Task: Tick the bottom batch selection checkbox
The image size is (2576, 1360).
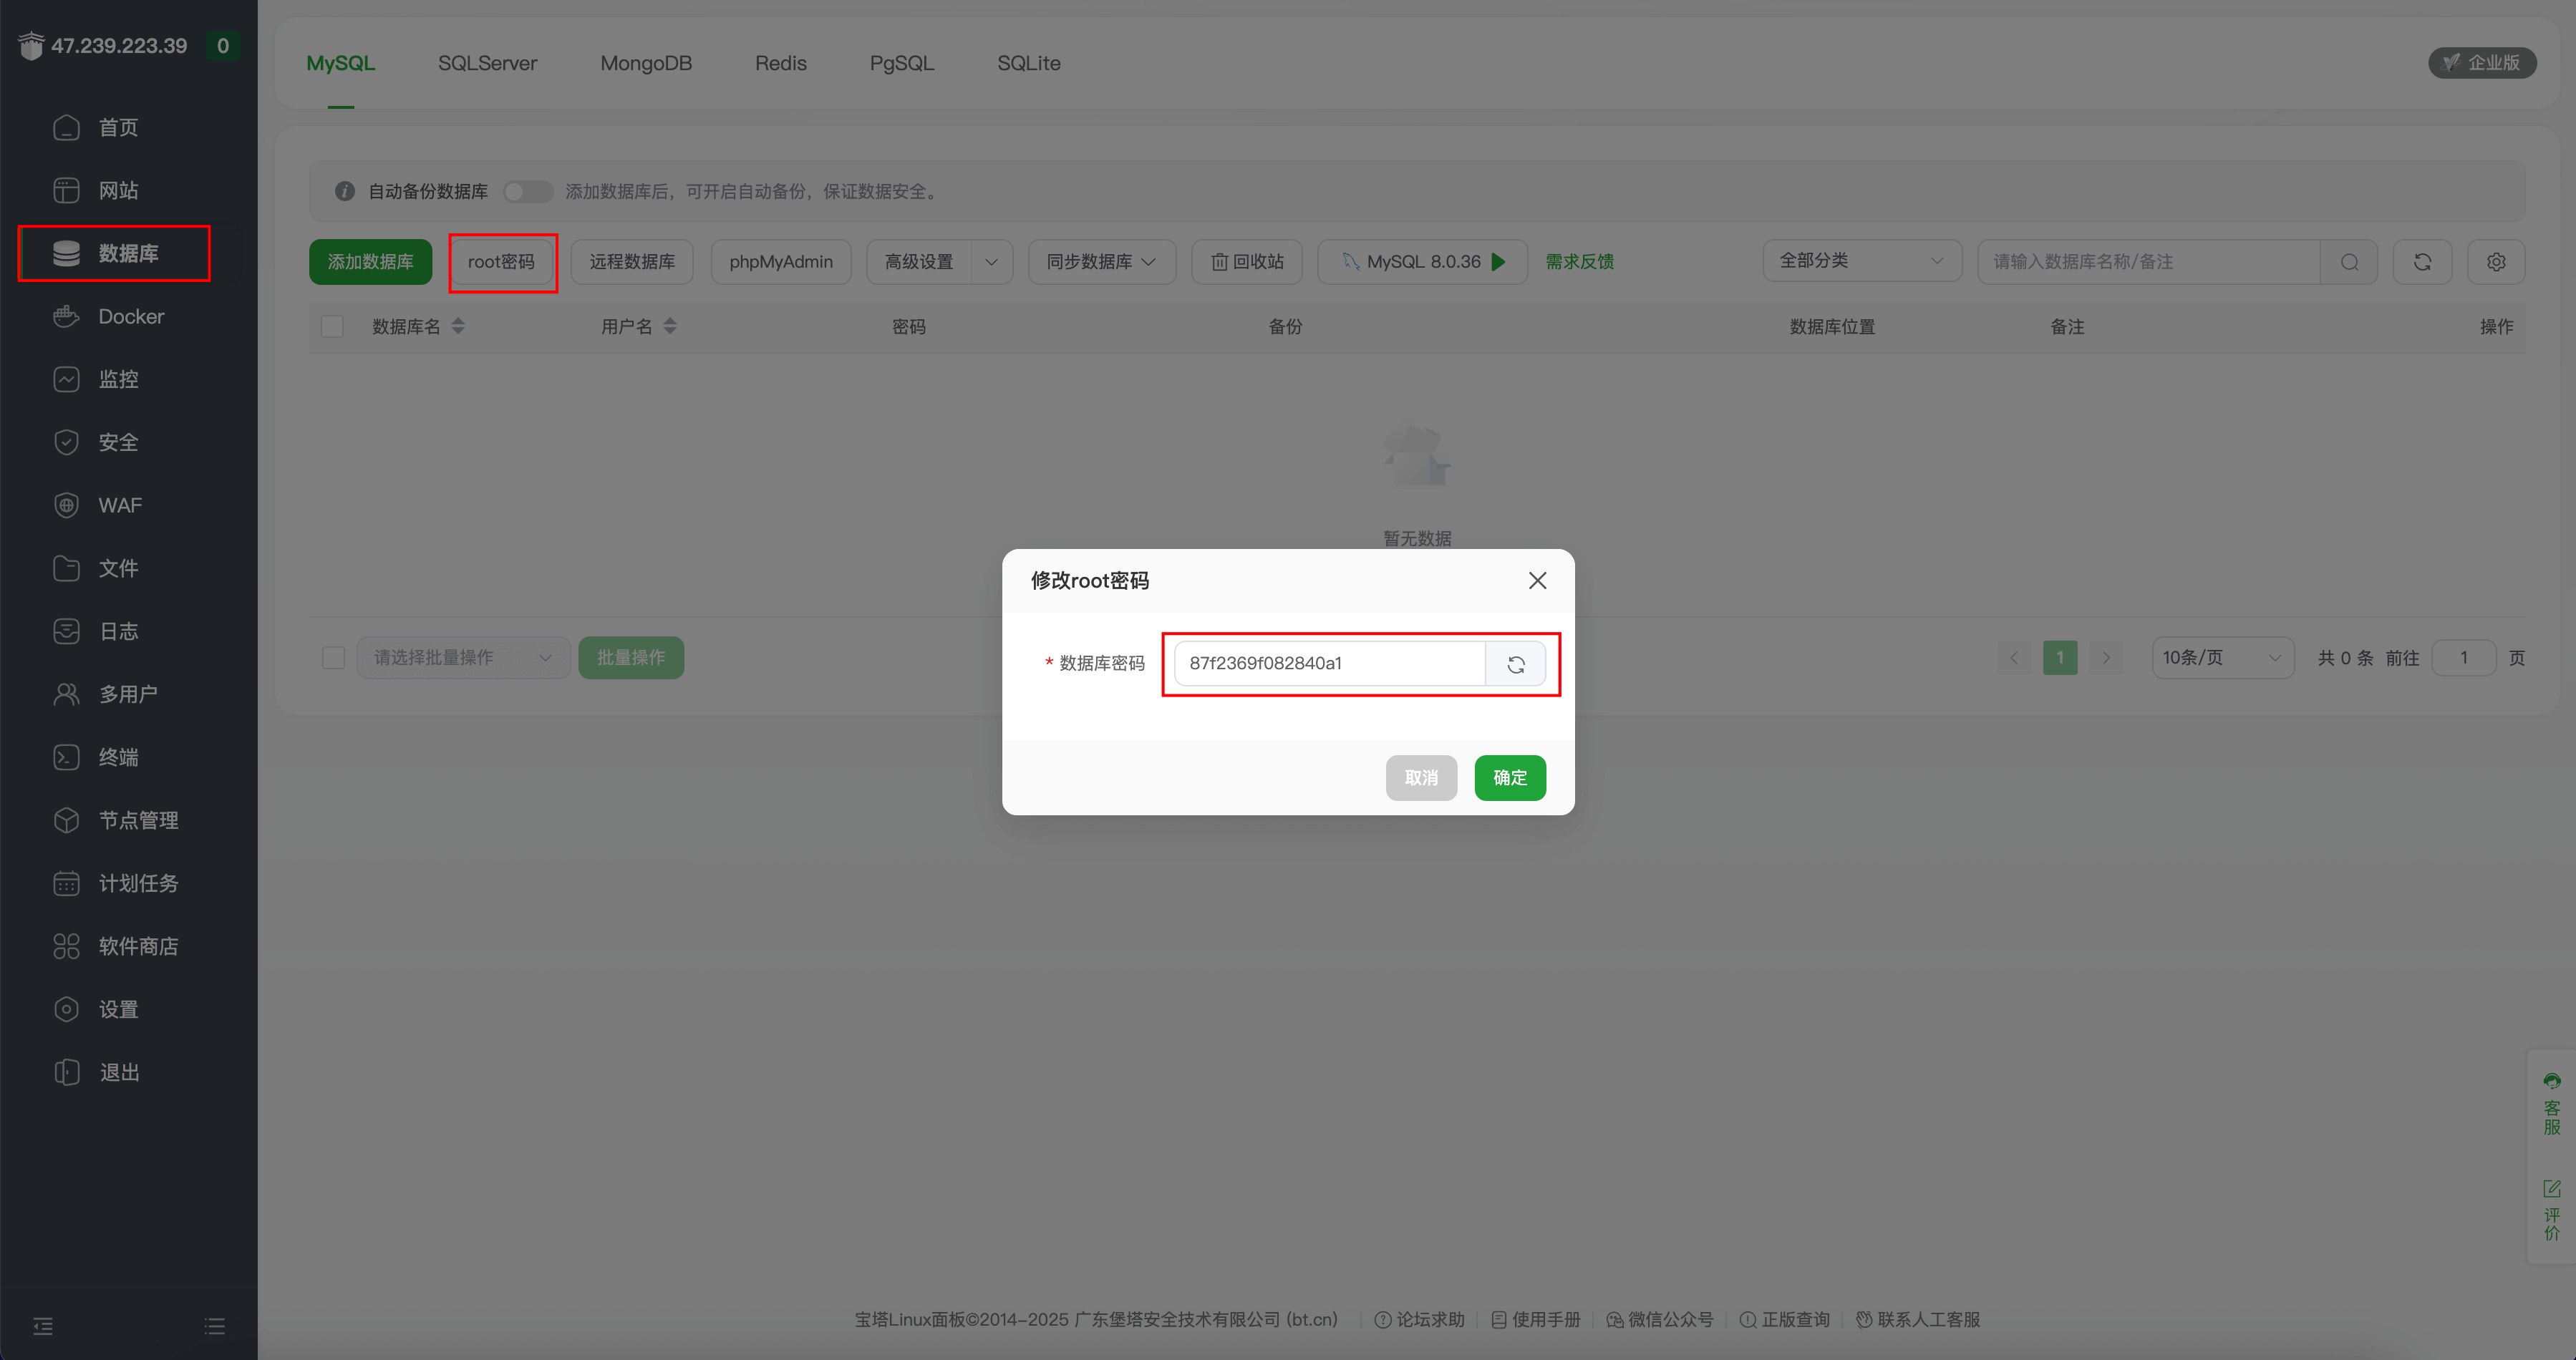Action: (x=334, y=658)
